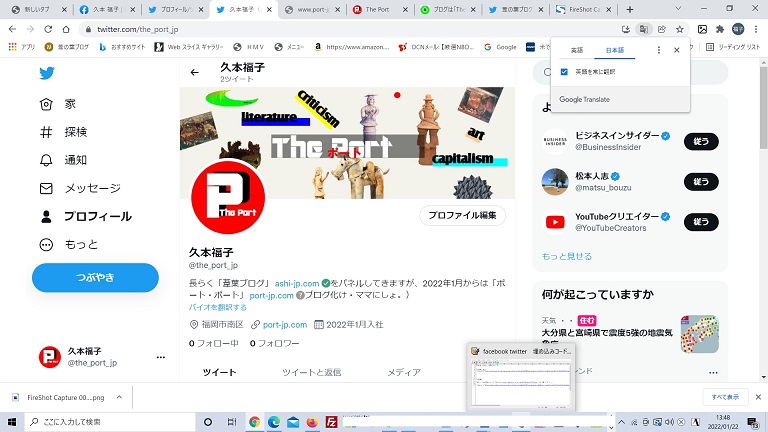The height and width of the screenshot is (432, 768).
Task: Open new browser tab with plus button
Action: pos(630,9)
